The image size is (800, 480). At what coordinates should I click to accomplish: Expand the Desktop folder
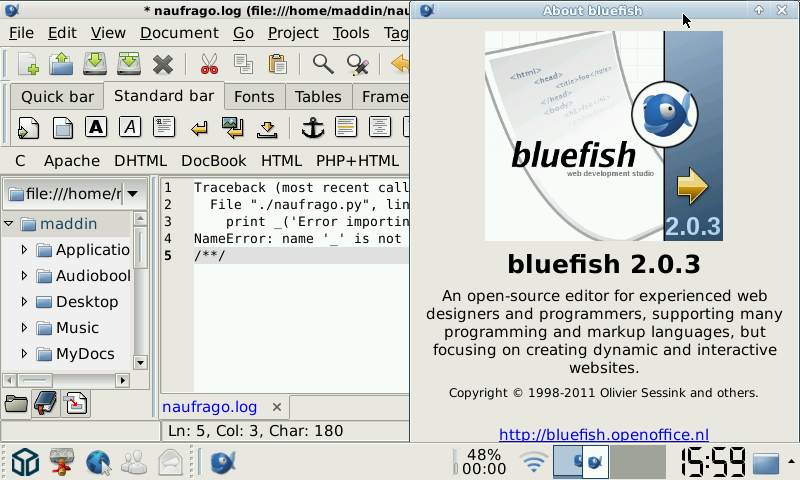point(24,302)
